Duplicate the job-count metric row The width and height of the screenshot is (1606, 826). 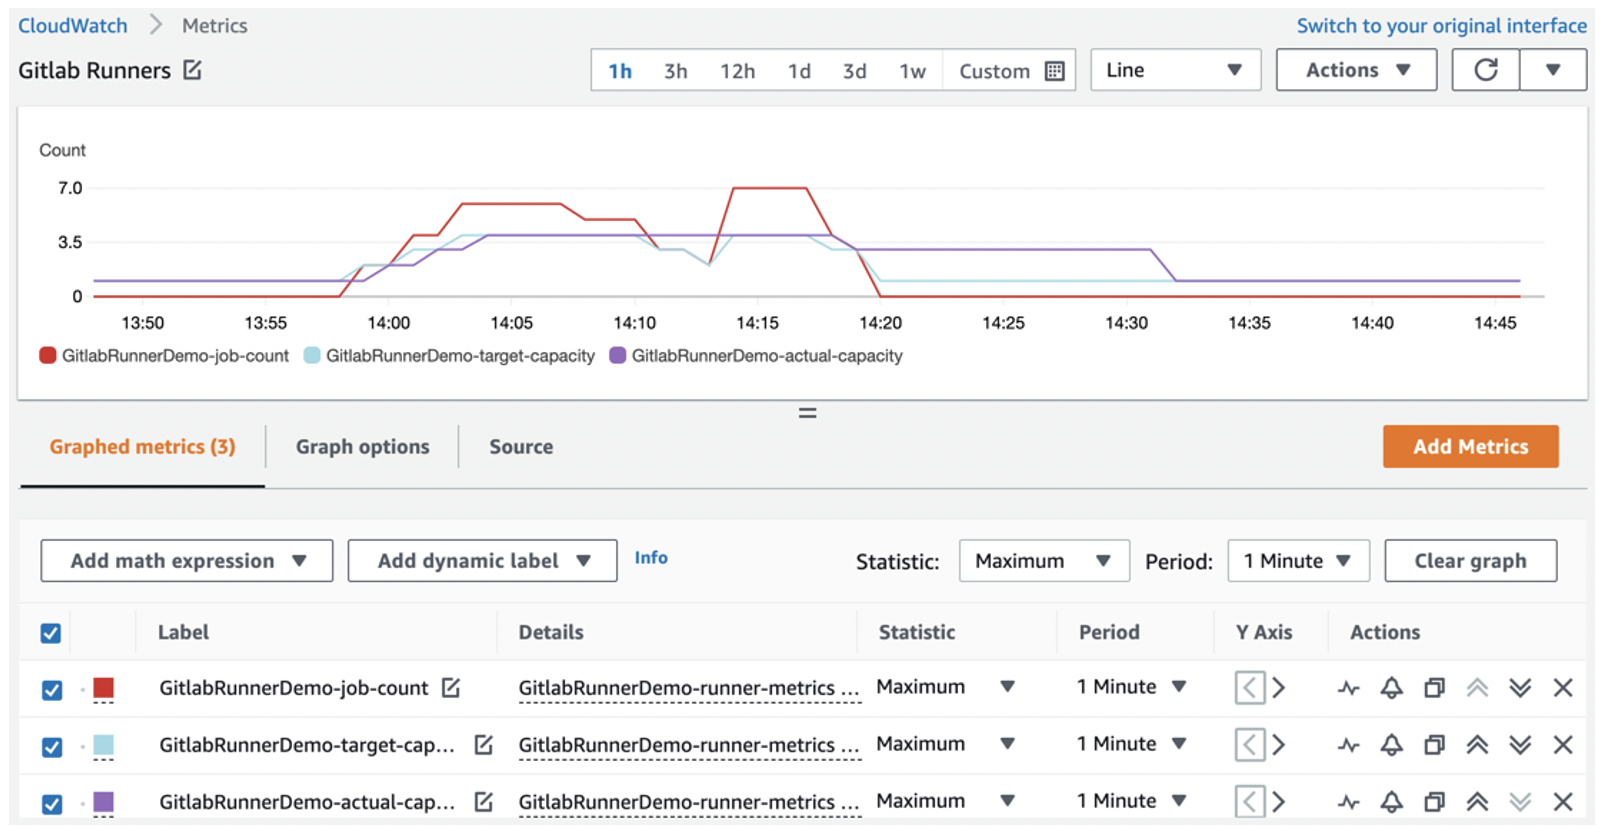1435,688
